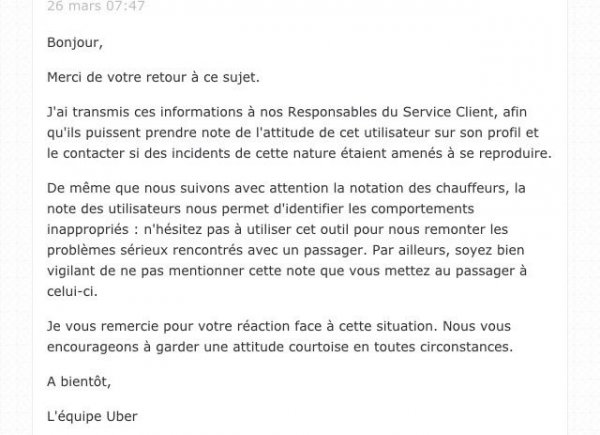Screen dimensions: 600x435
Task: Click the words attitude courtoise
Action: 291,347
